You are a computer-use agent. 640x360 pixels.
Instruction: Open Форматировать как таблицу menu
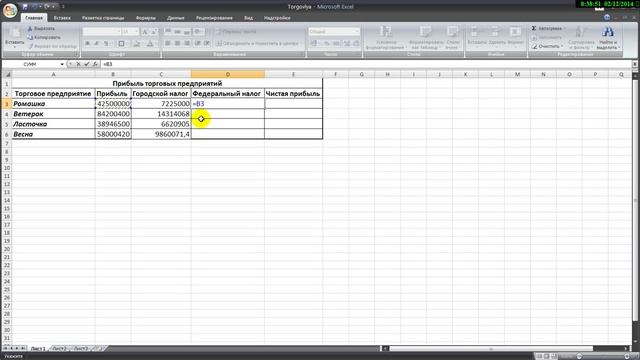(426, 38)
